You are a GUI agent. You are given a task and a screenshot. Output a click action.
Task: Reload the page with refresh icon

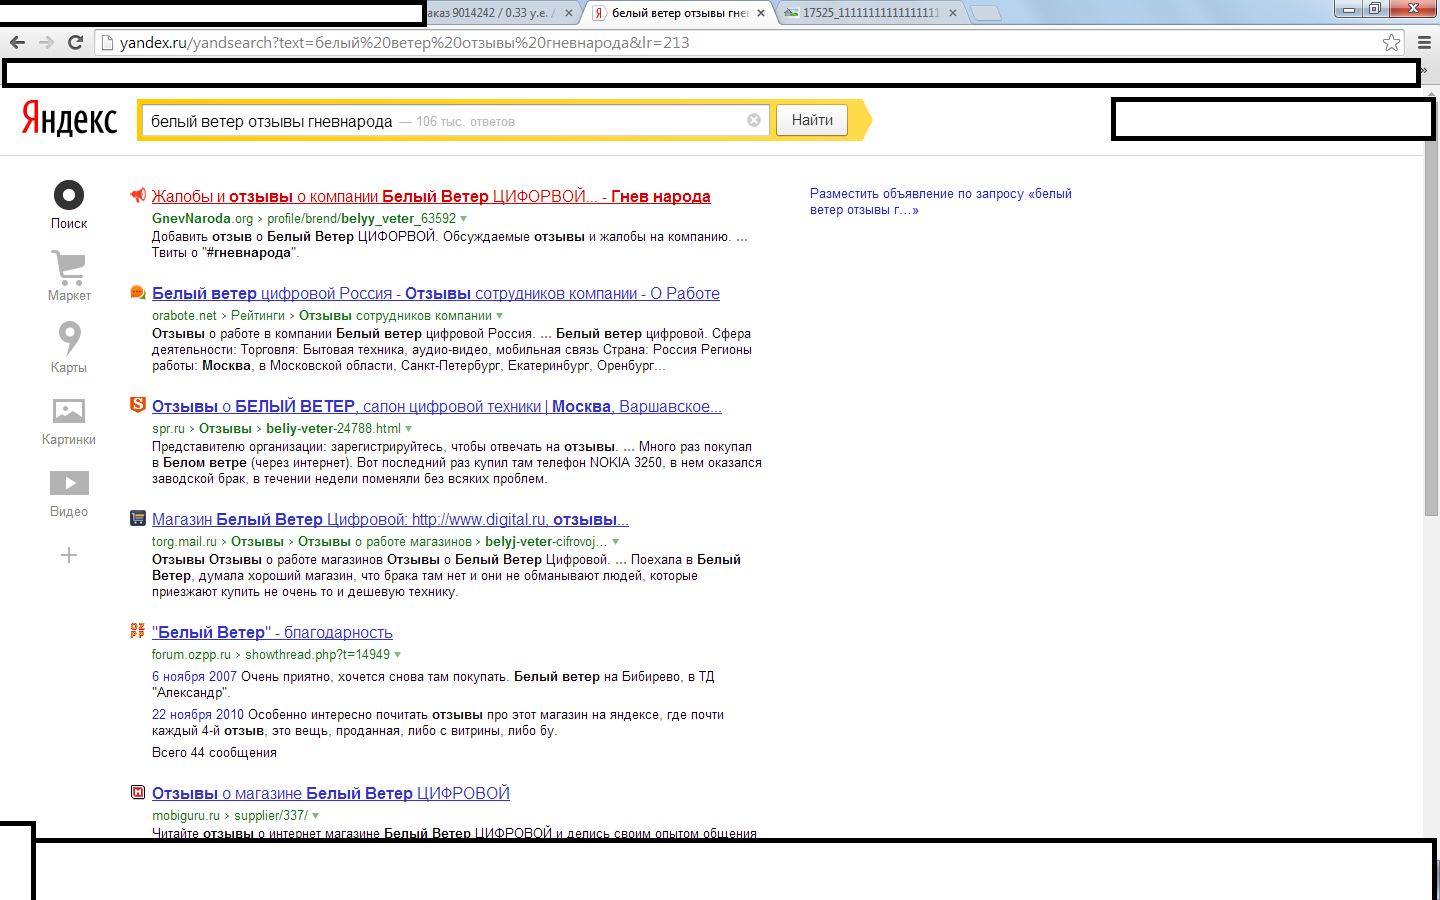[x=75, y=42]
